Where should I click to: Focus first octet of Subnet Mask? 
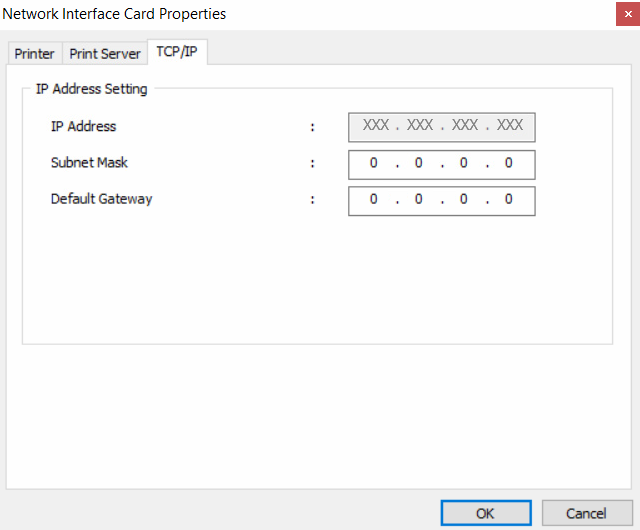point(374,163)
